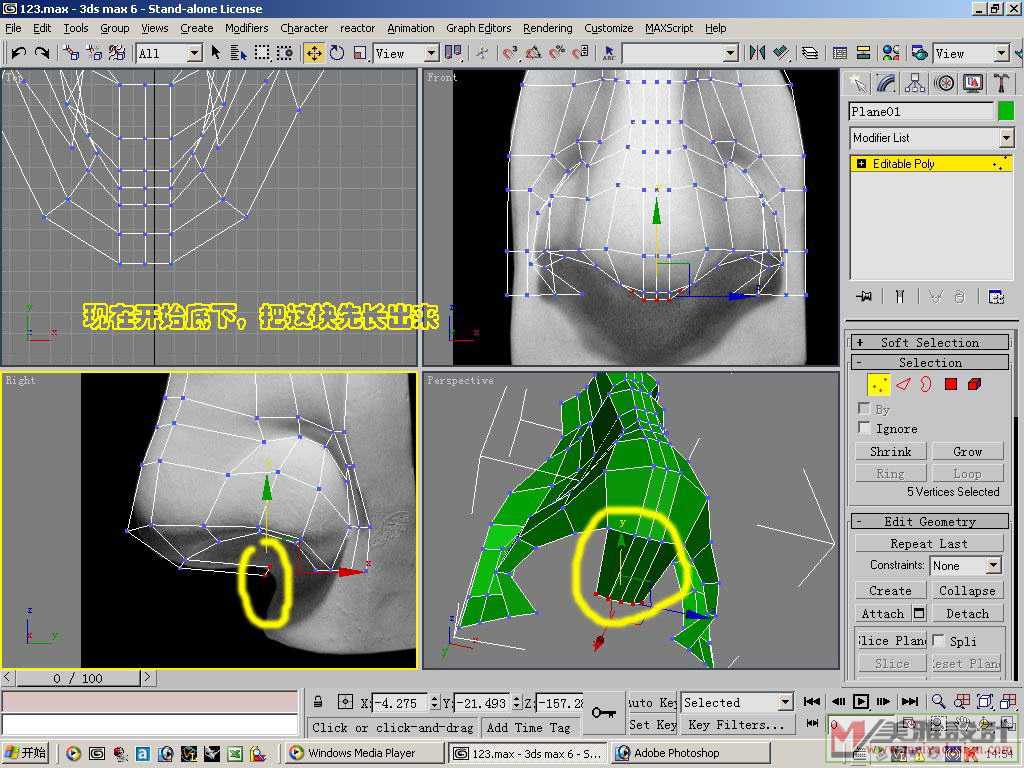Select the Move tool in toolbar
The image size is (1024, 768).
click(314, 53)
